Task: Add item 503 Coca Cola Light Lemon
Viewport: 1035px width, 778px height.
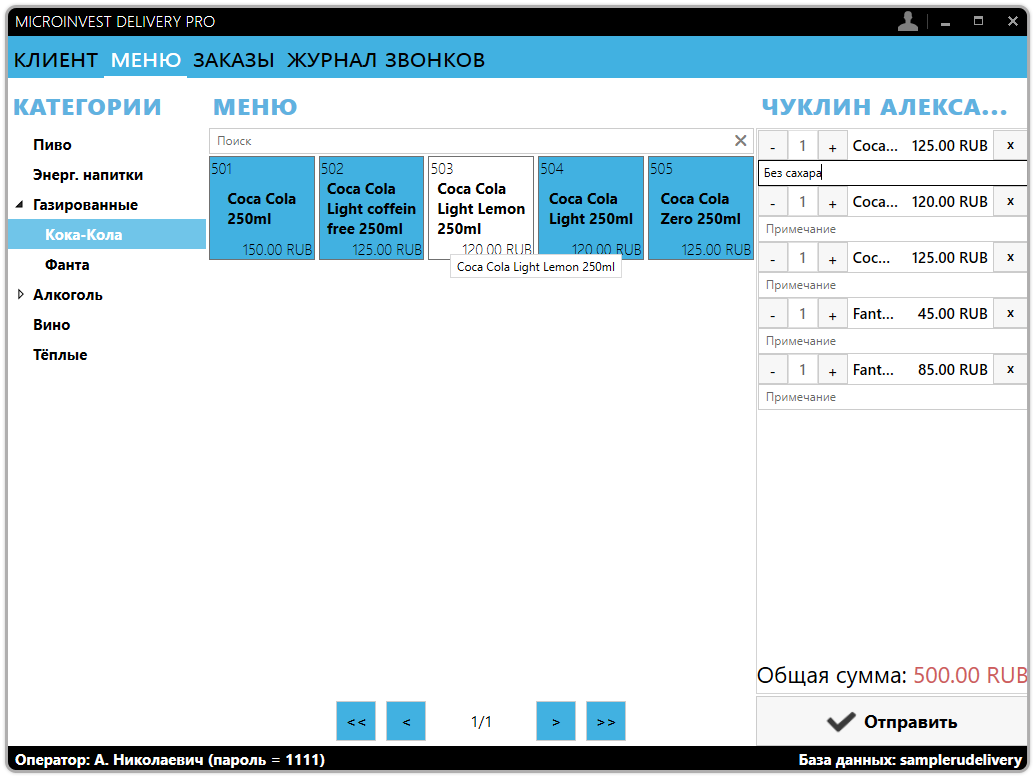Action: (481, 208)
